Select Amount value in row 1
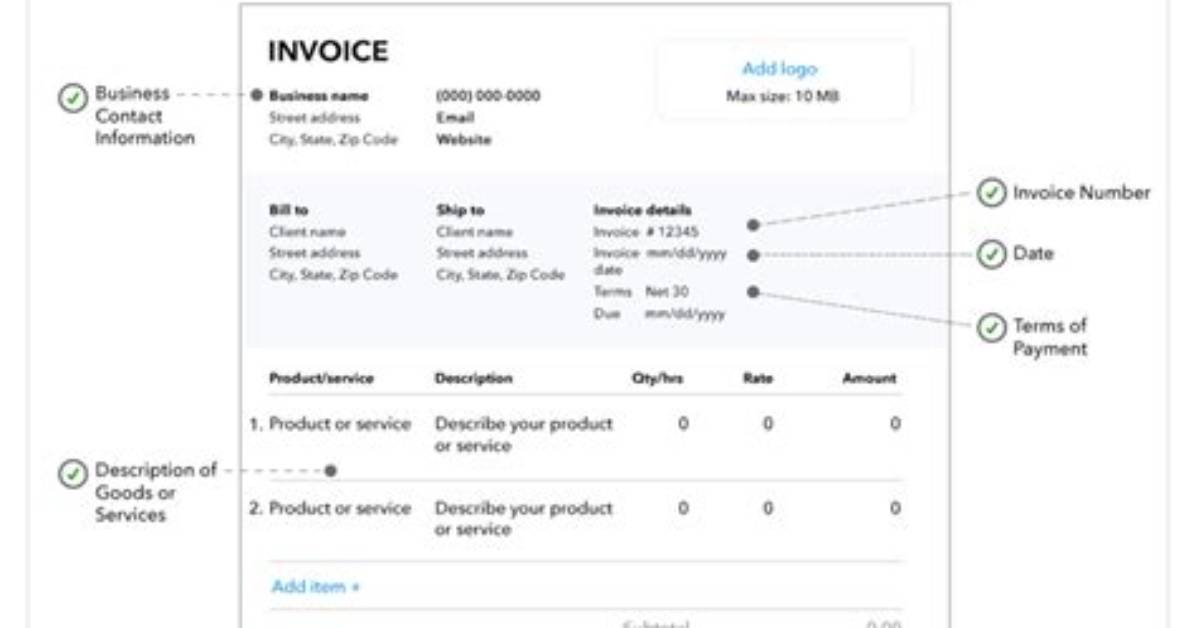Viewport: 1196px width, 628px height. [x=895, y=424]
